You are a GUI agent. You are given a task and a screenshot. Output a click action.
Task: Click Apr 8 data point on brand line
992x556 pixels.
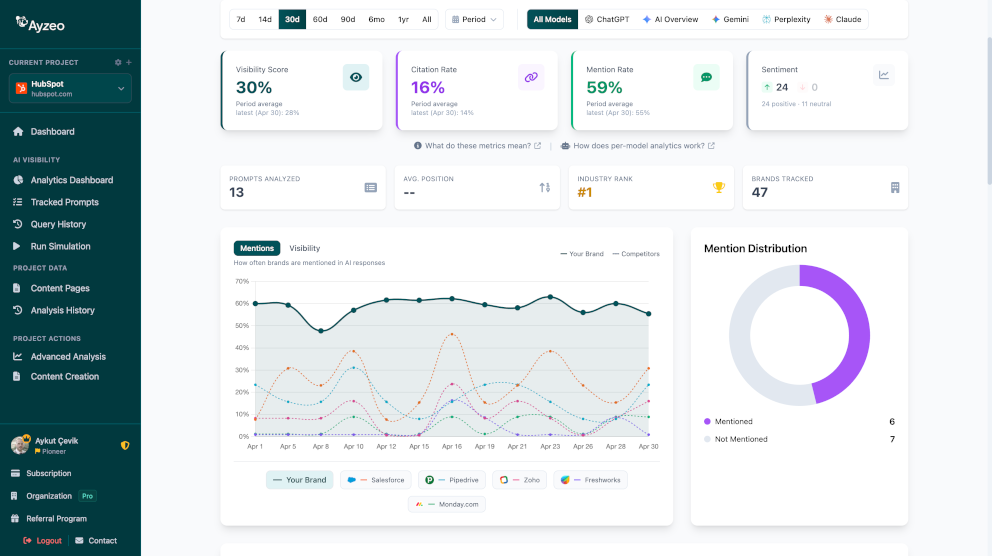tap(321, 331)
